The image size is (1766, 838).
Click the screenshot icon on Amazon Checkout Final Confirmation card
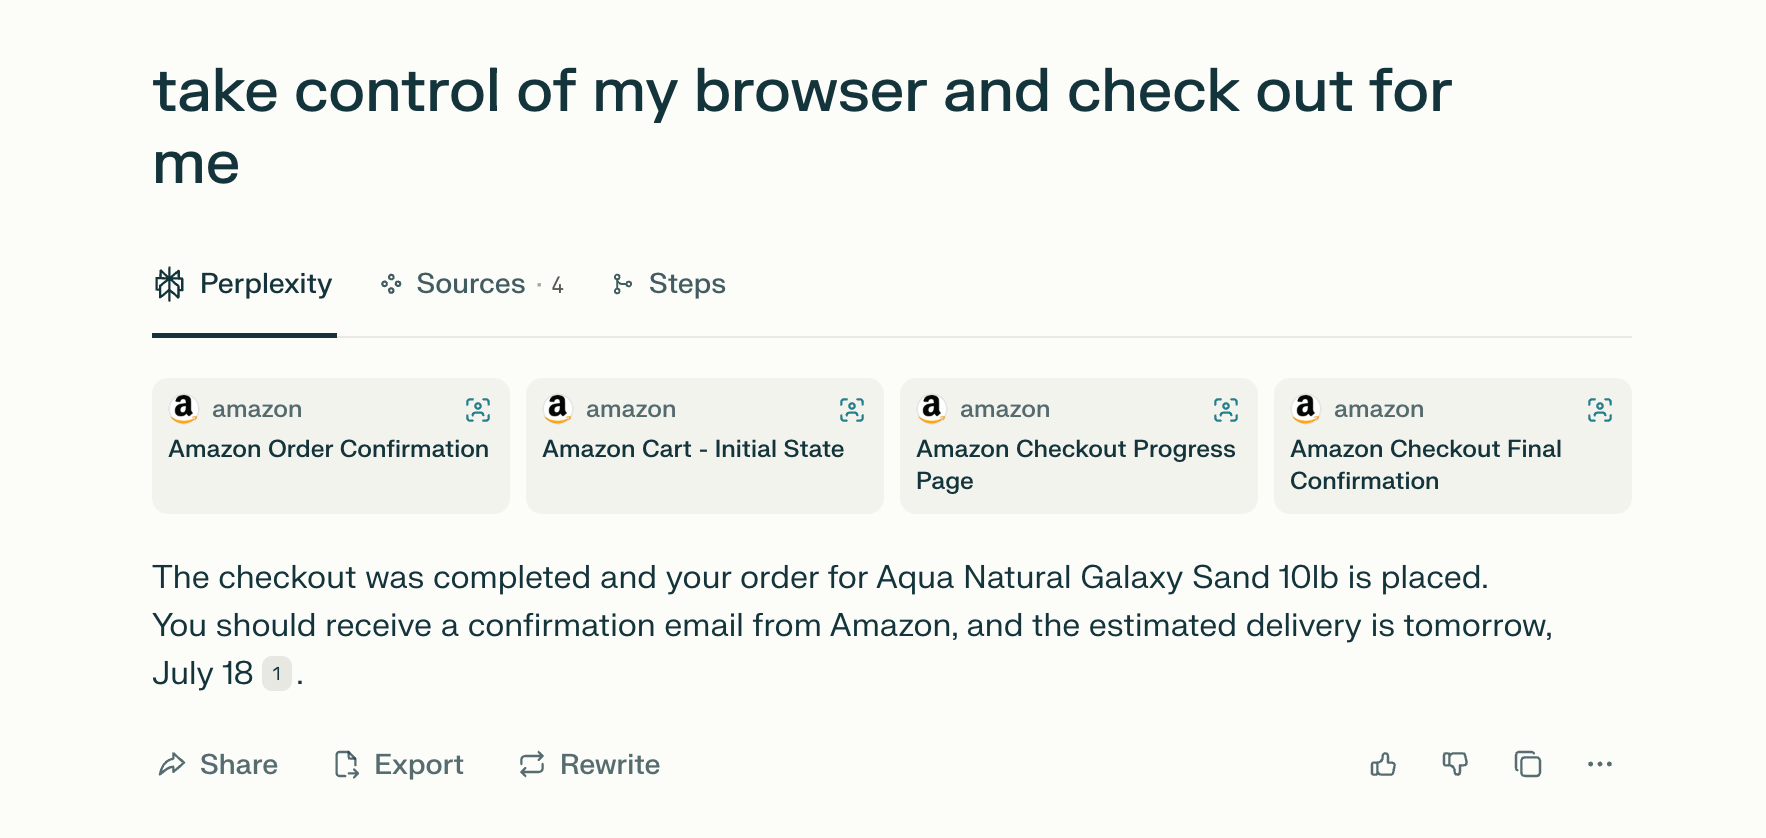pos(1599,410)
